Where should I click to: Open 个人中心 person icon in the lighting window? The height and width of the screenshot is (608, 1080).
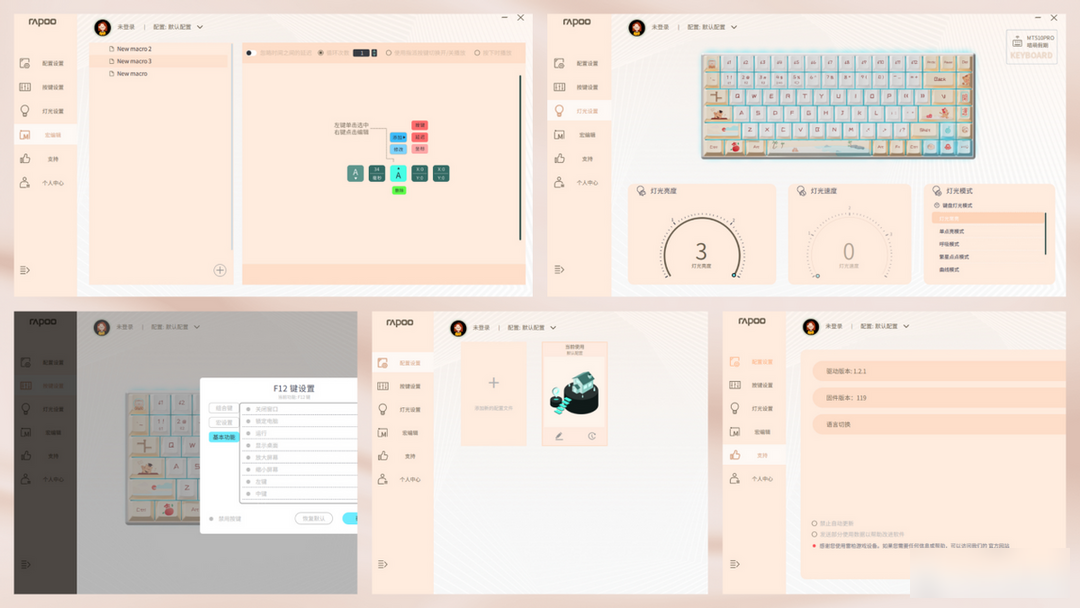coord(559,182)
